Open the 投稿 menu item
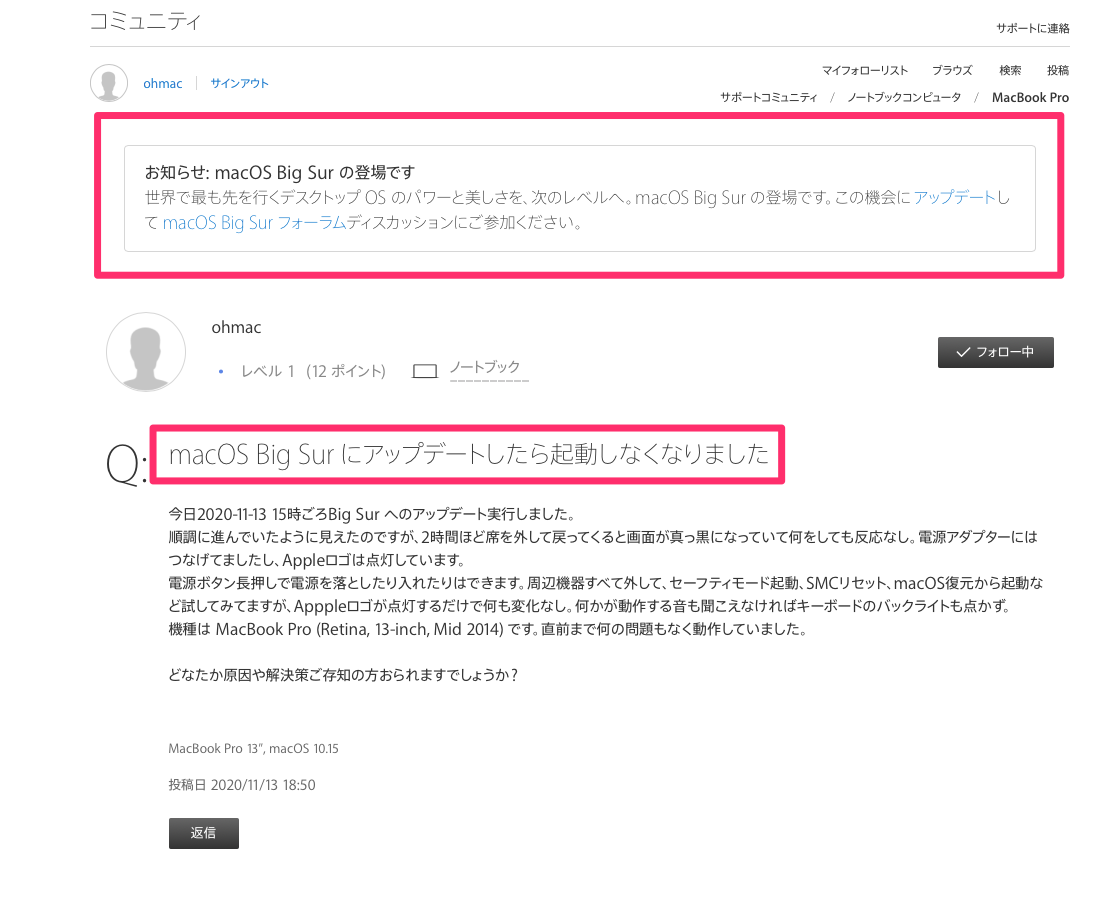 (1058, 70)
